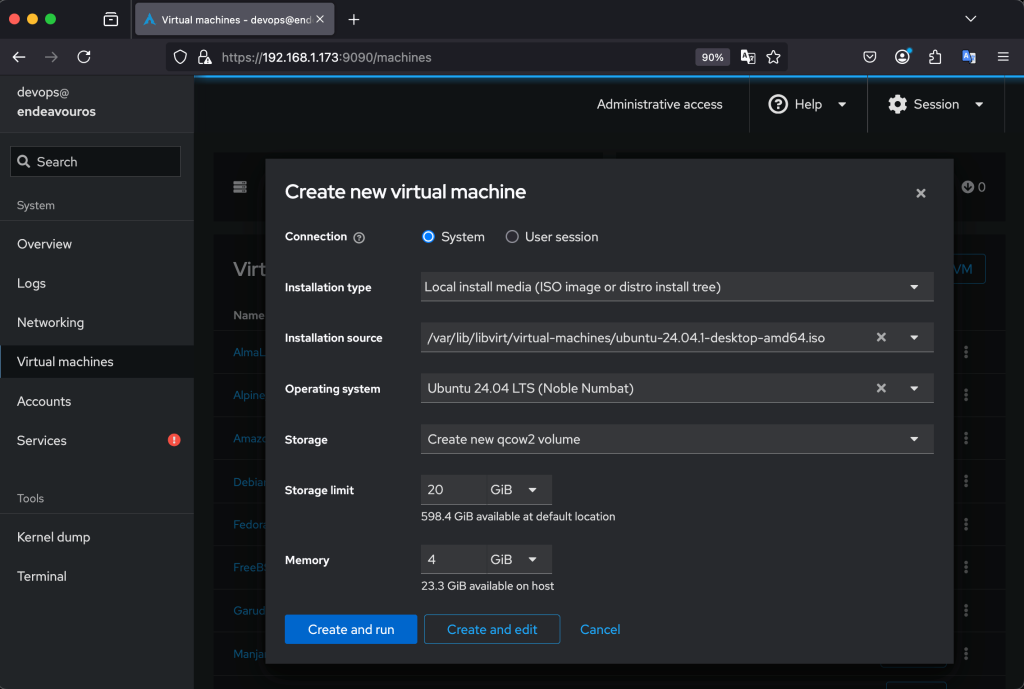Viewport: 1024px width, 689px height.
Task: Open the Session menu
Action: click(935, 104)
